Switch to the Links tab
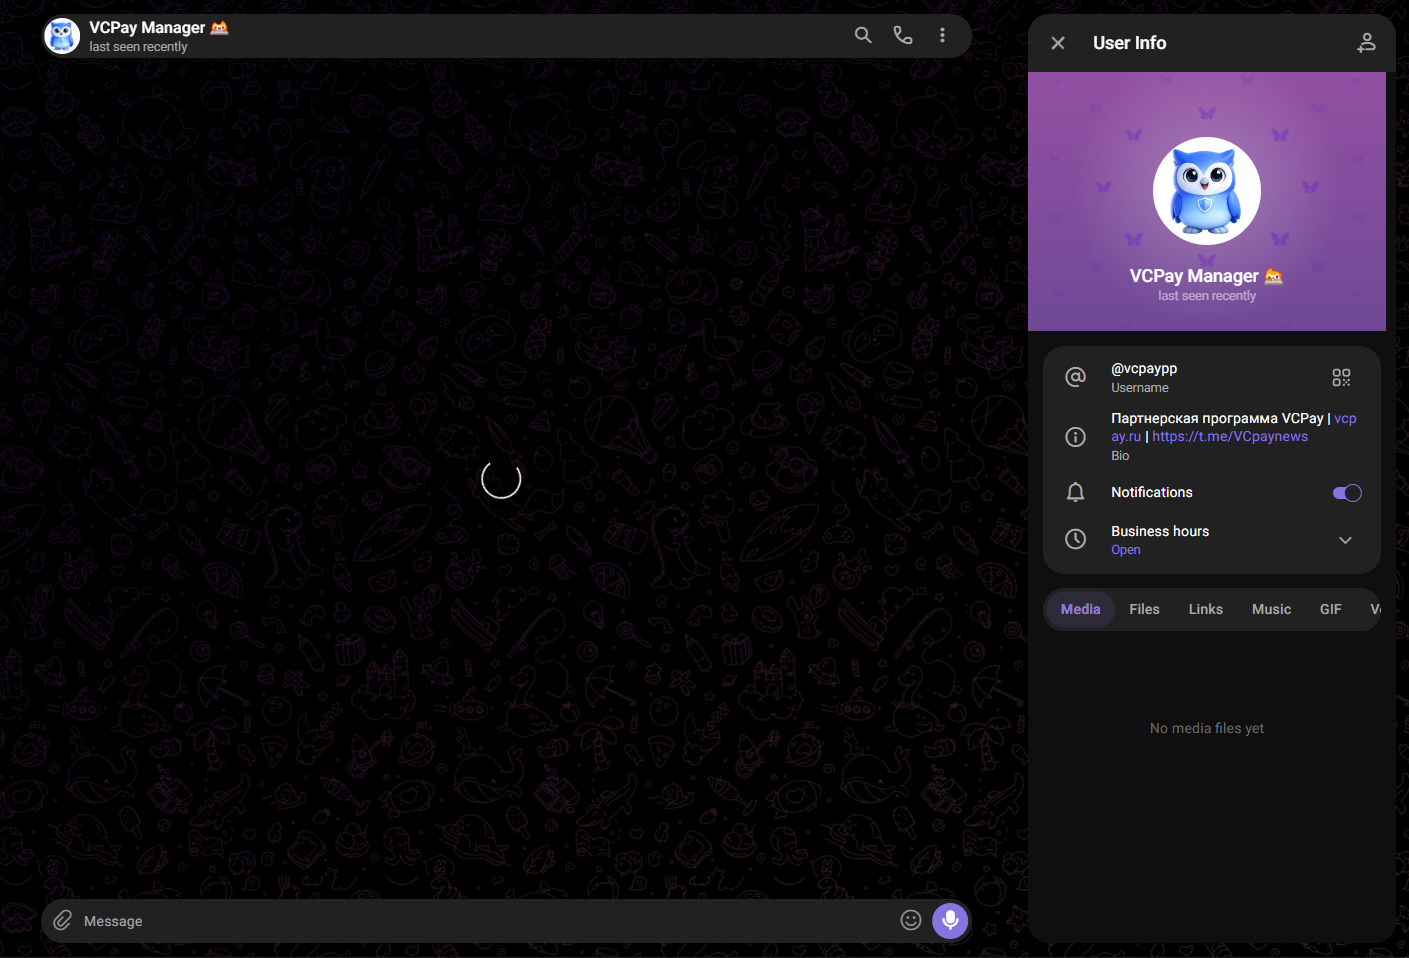The image size is (1409, 958). [x=1205, y=609]
